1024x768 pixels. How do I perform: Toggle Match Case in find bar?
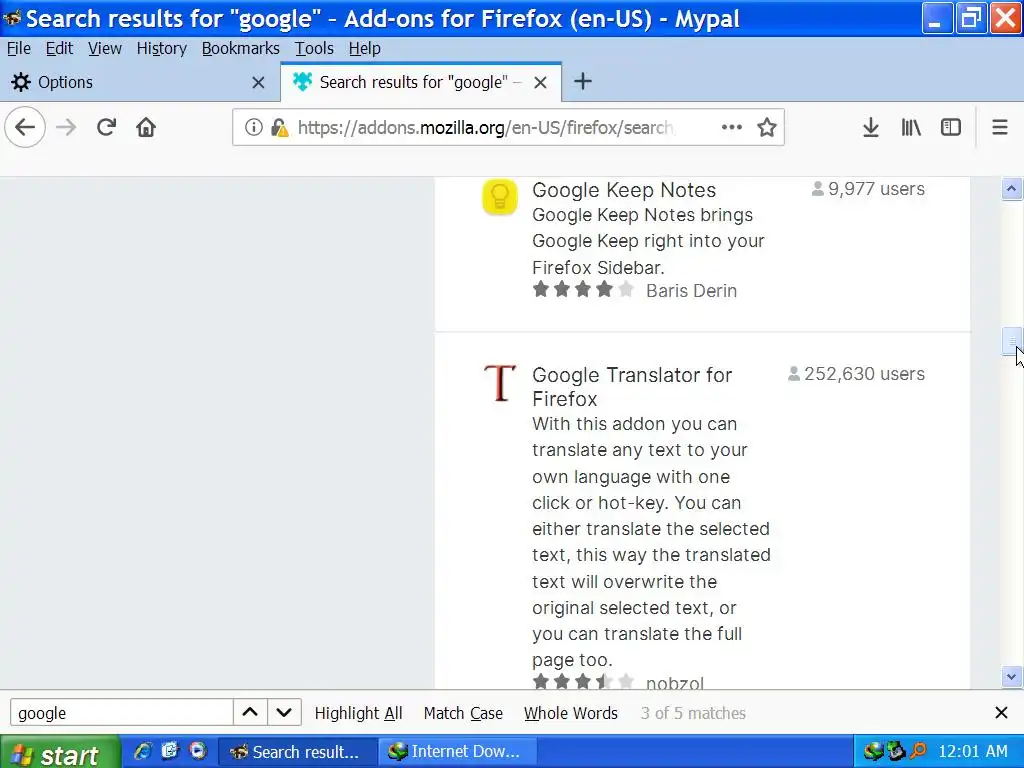coord(463,713)
